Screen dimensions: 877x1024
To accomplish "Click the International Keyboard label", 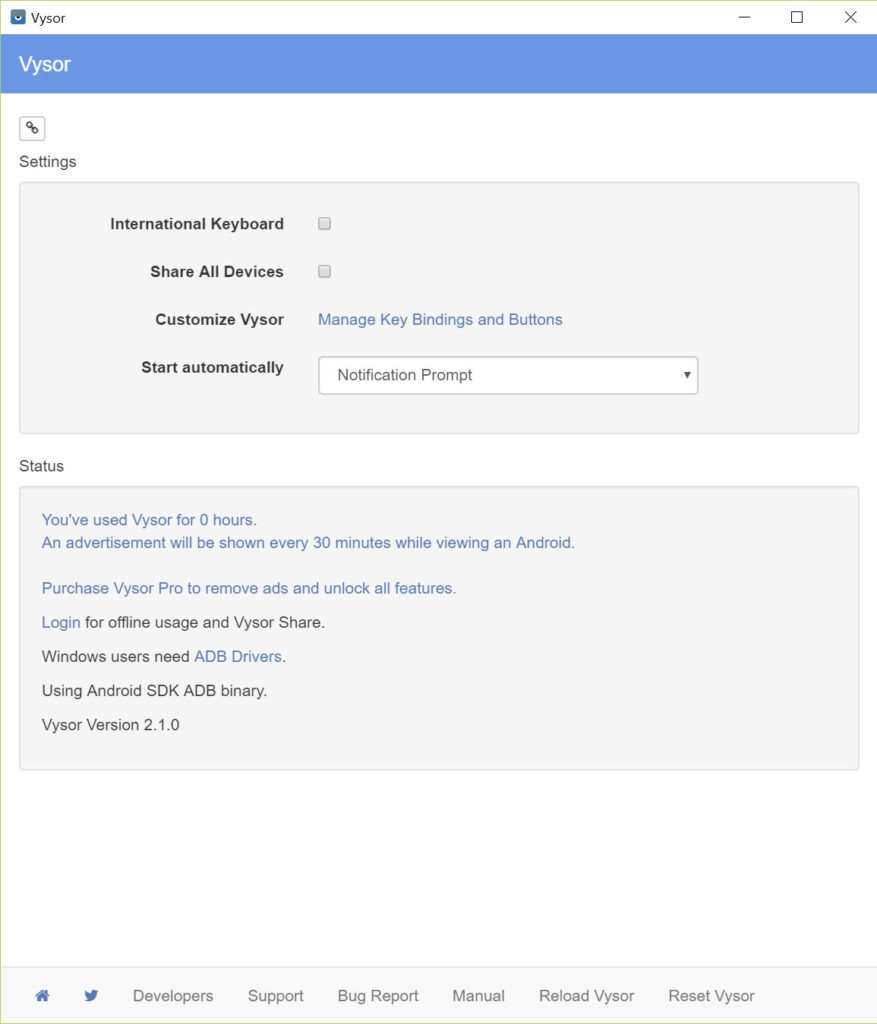I will point(197,224).
